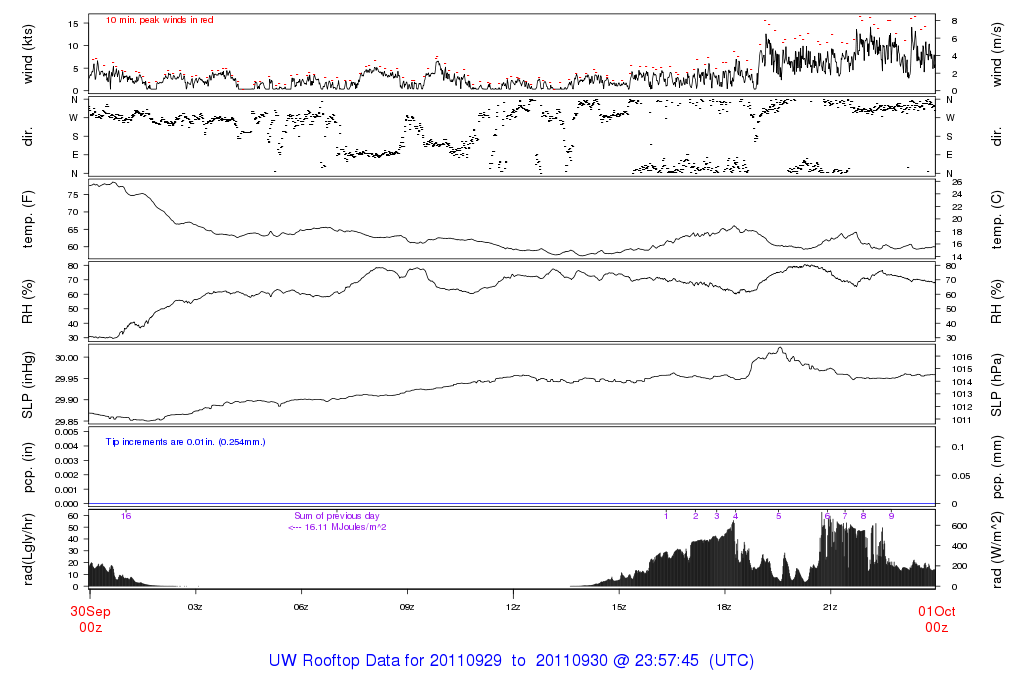
Task: Click the red "30Sep 00z" start date label
Action: pos(89,619)
